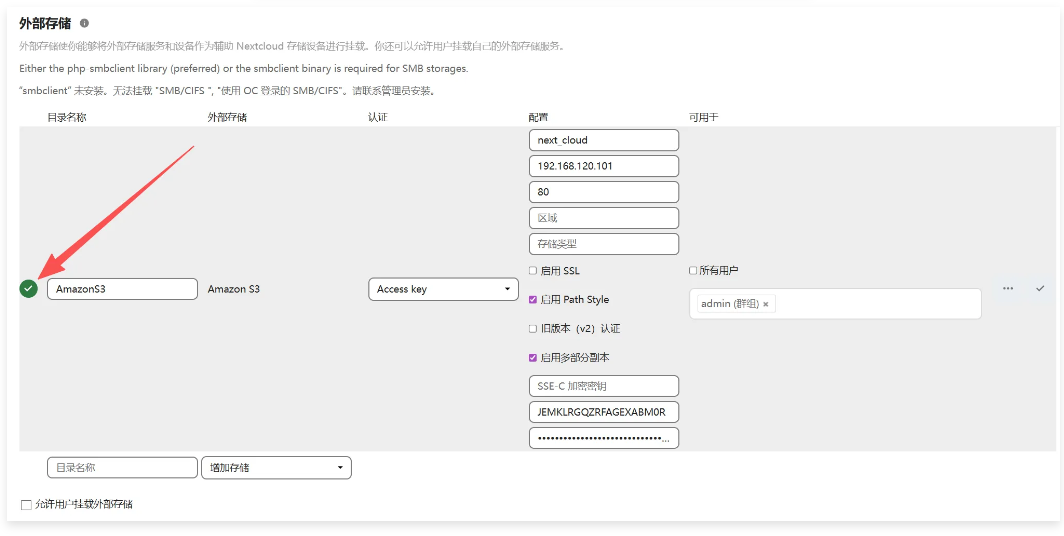Open the Access key authentication dropdown

[442, 289]
